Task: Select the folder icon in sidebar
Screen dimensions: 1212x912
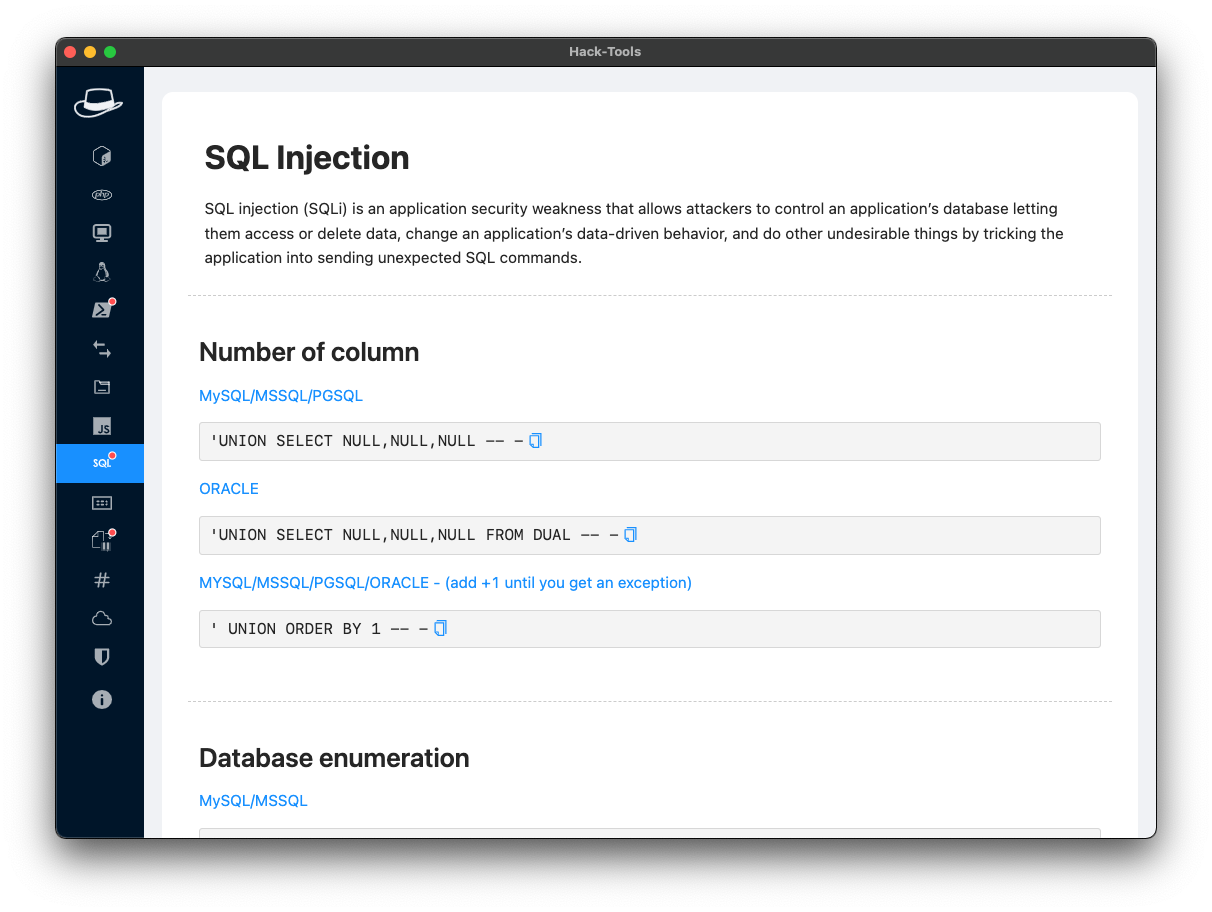Action: point(101,387)
